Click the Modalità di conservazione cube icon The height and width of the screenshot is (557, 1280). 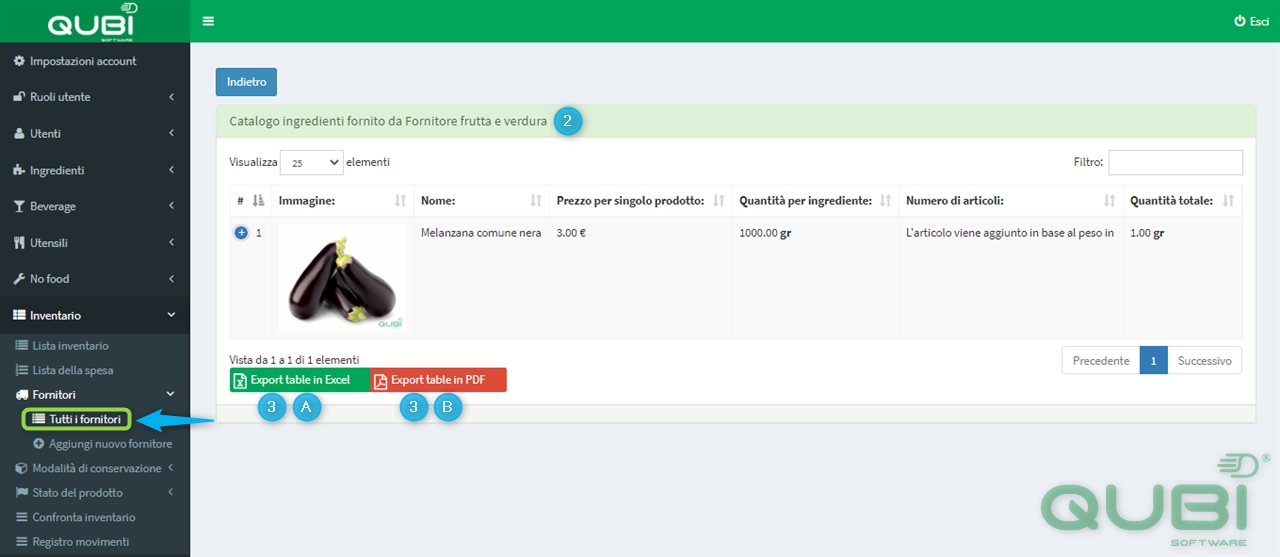22,468
